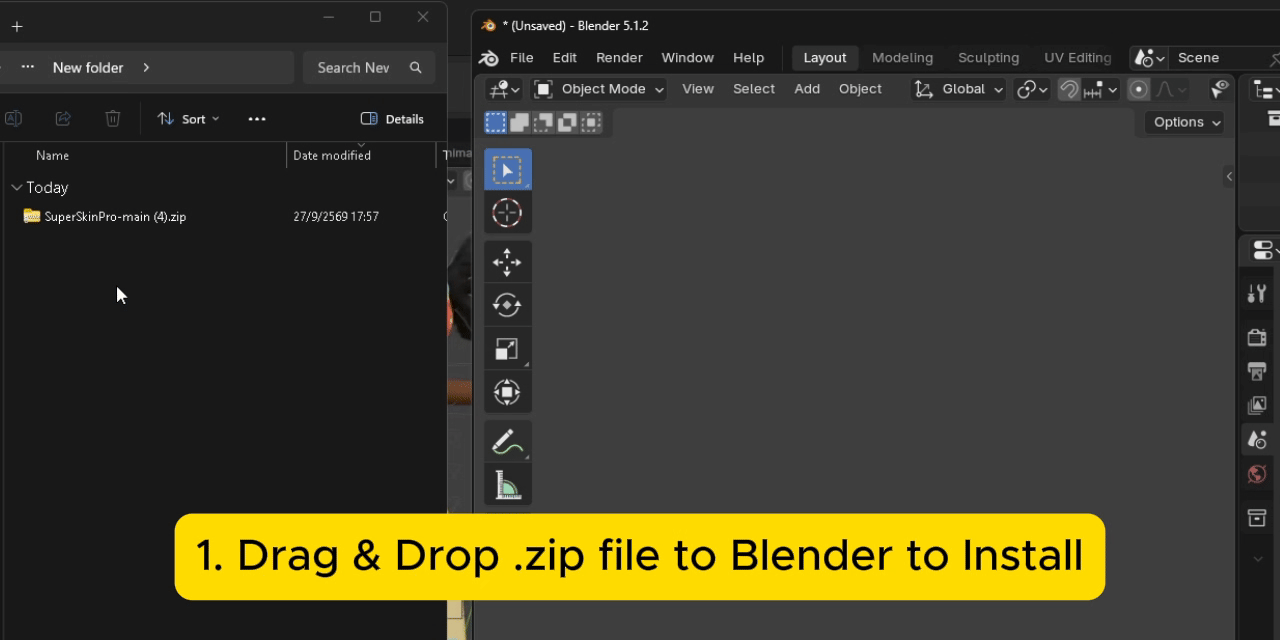Switch to the Sculpting workspace tab
Viewport: 1280px width, 640px height.
988,58
